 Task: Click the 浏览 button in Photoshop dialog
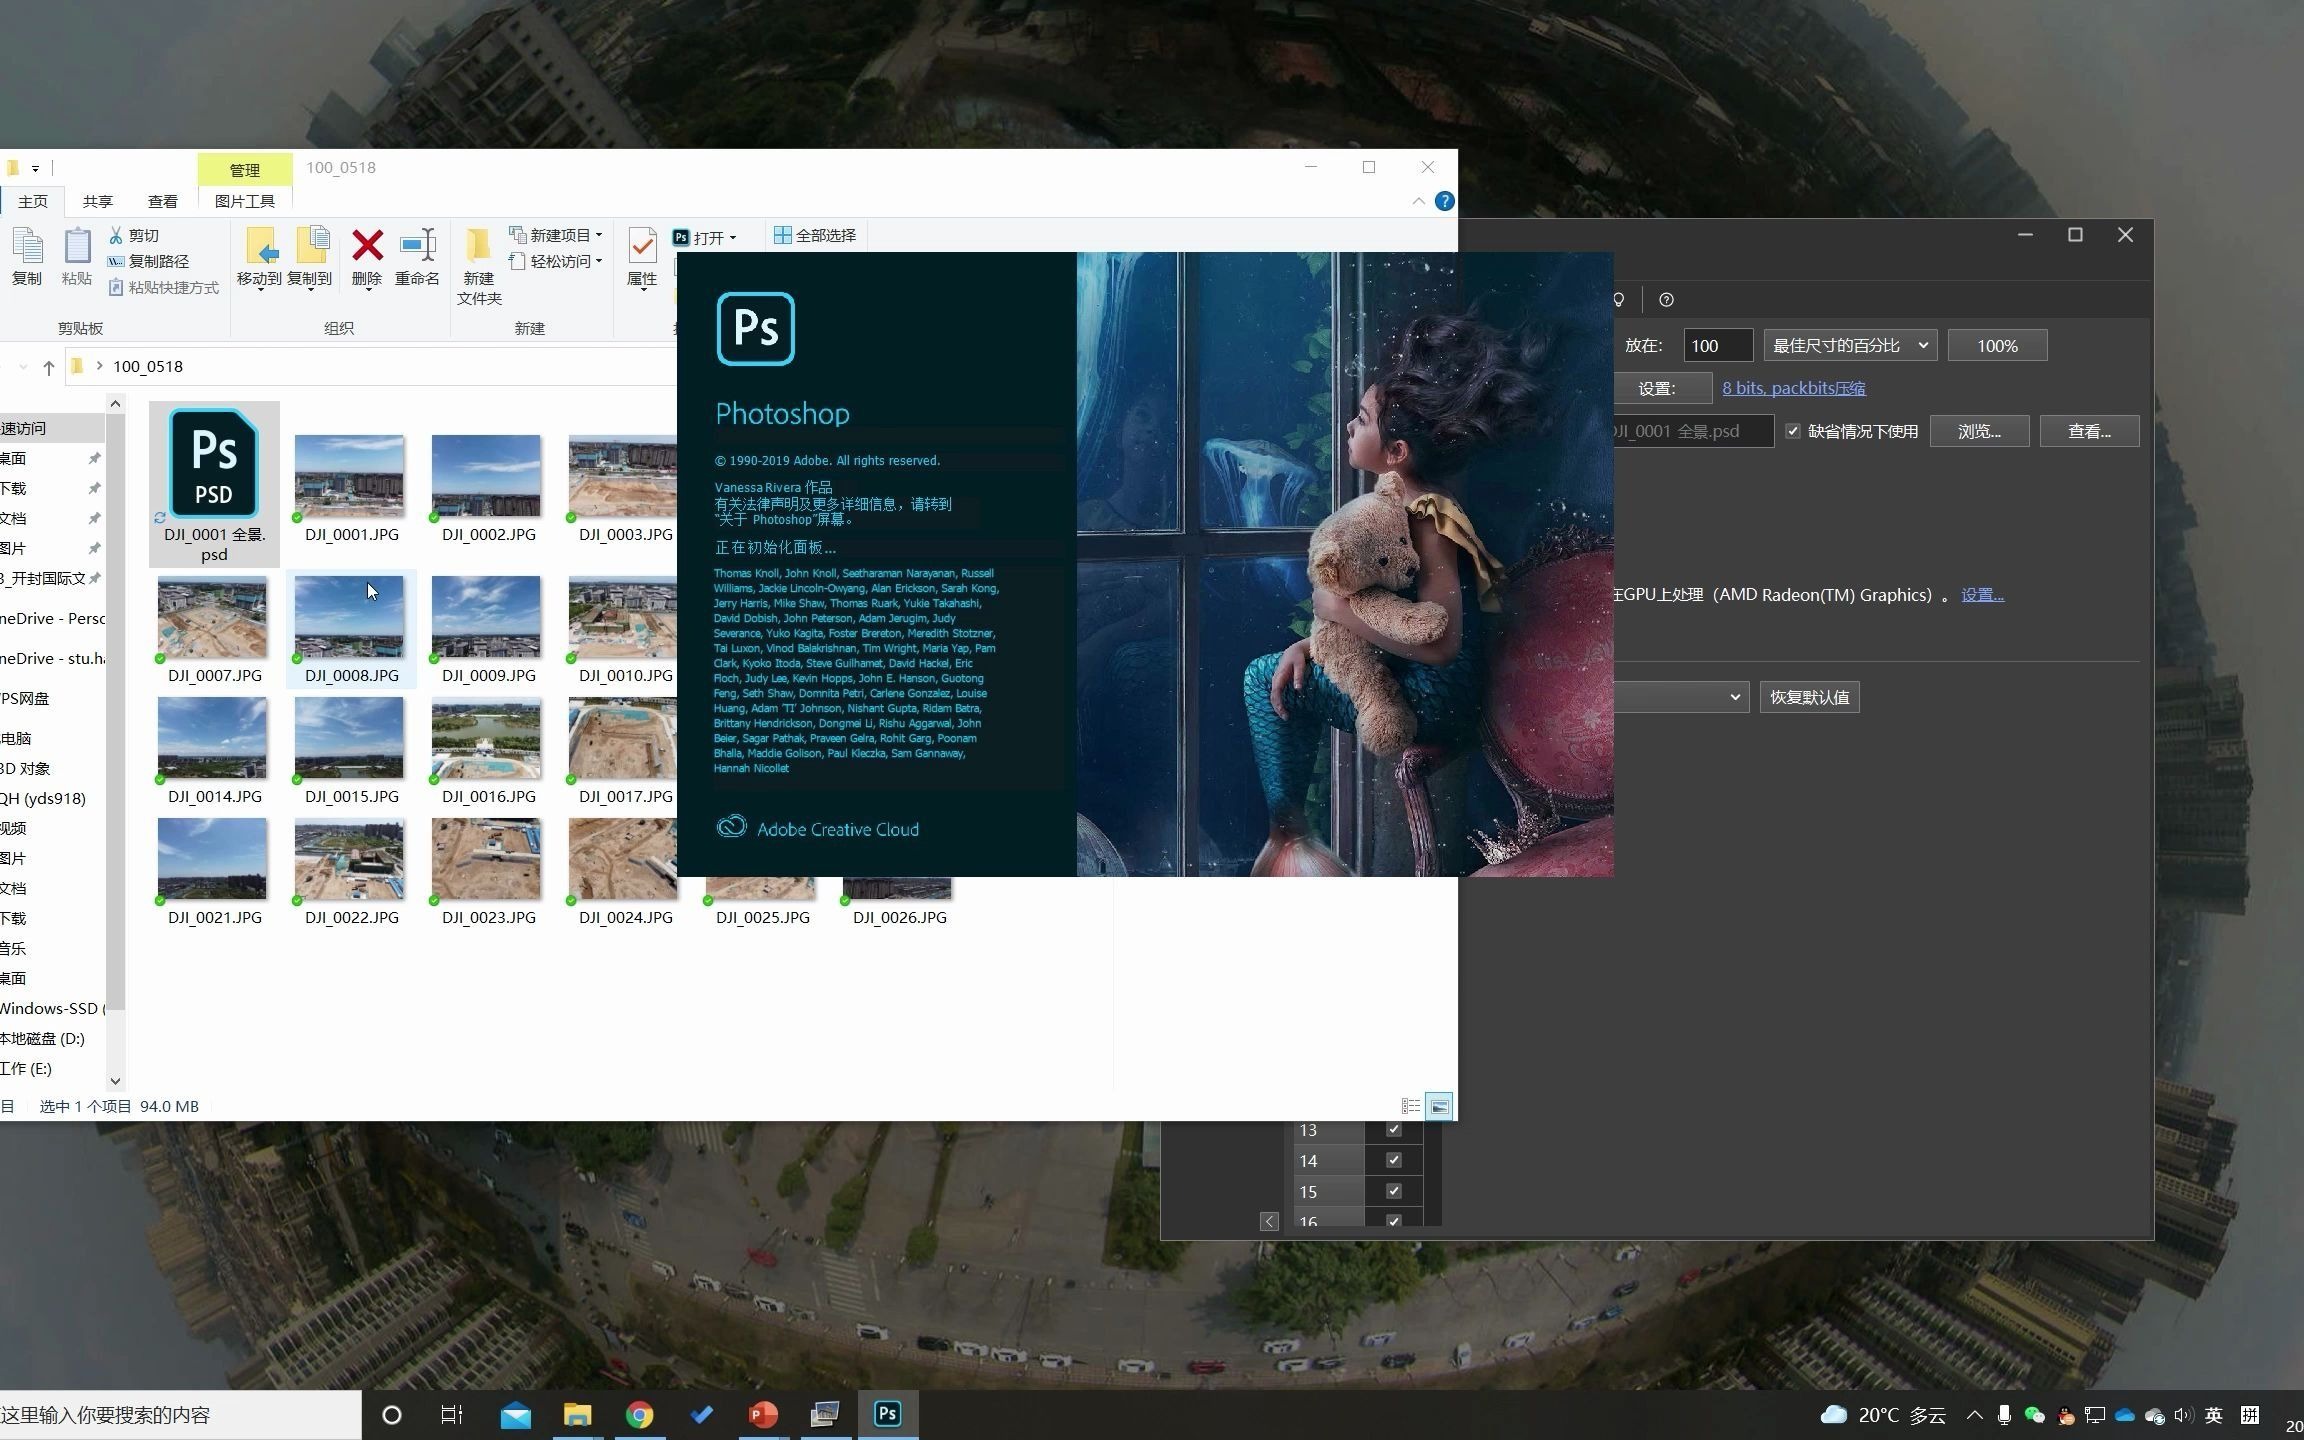1979,431
